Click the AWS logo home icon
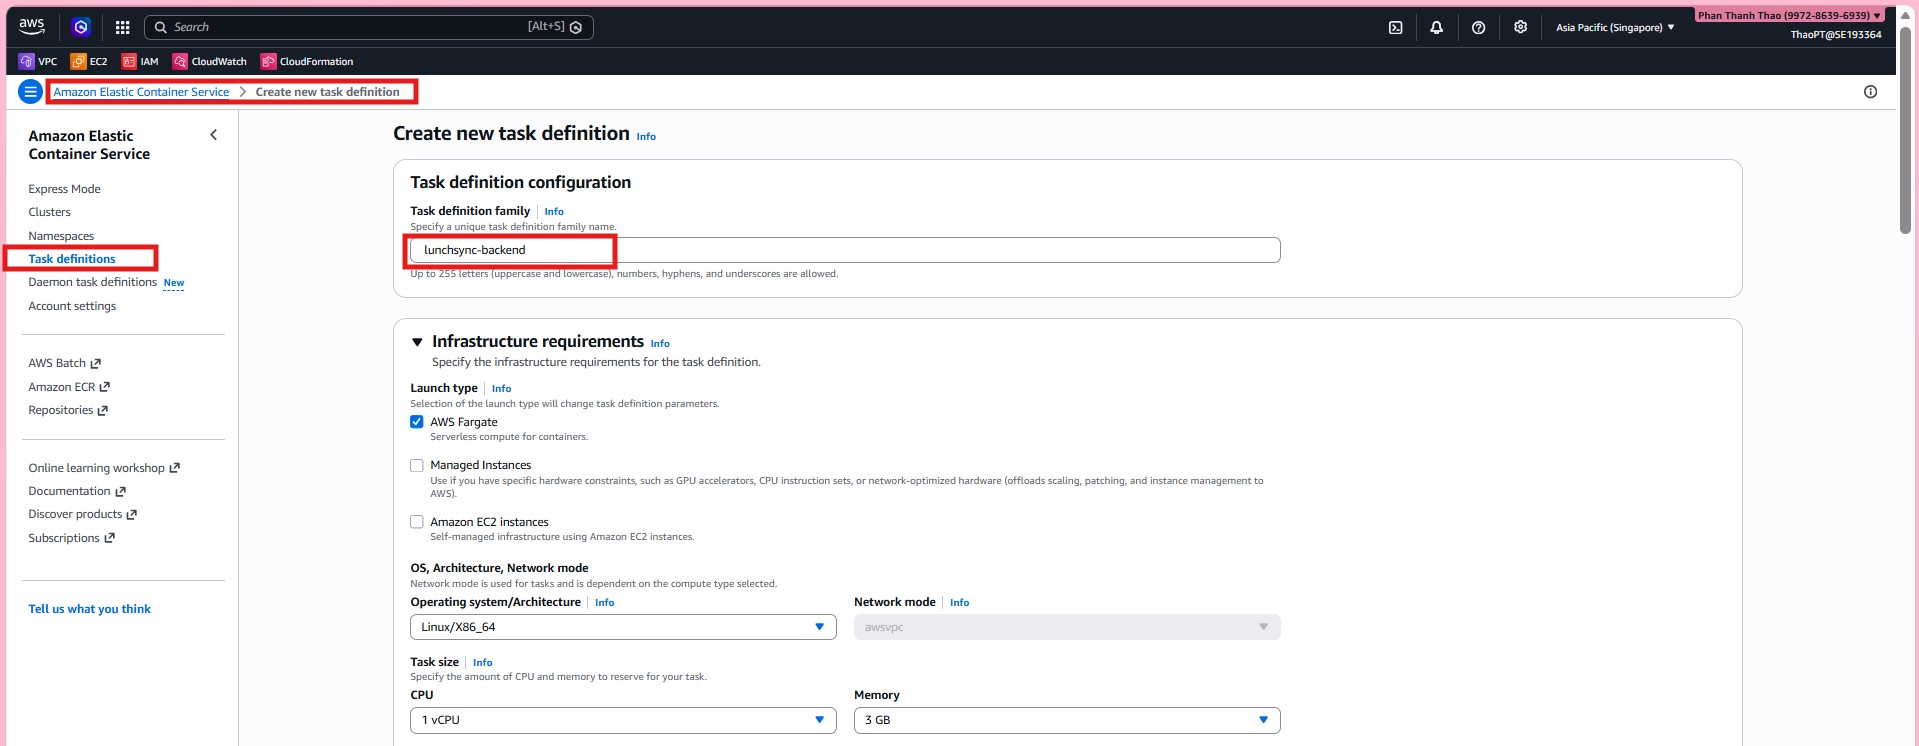This screenshot has width=1919, height=746. (x=32, y=26)
